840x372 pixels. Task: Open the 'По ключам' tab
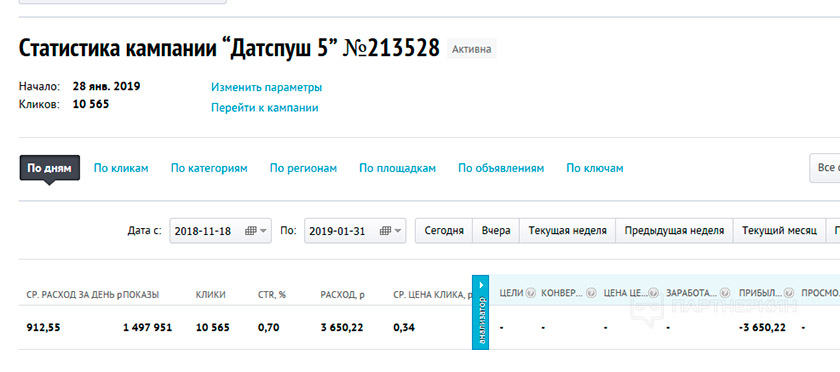pos(595,168)
